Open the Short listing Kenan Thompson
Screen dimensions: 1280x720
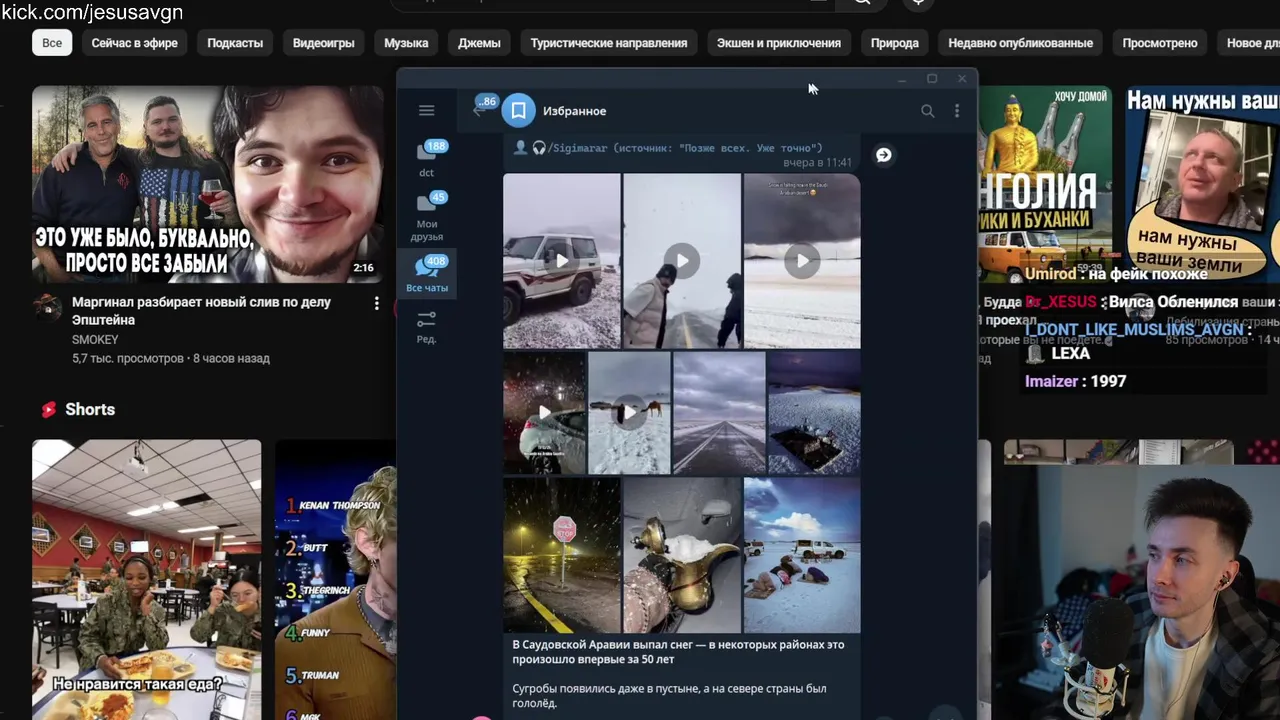point(336,580)
